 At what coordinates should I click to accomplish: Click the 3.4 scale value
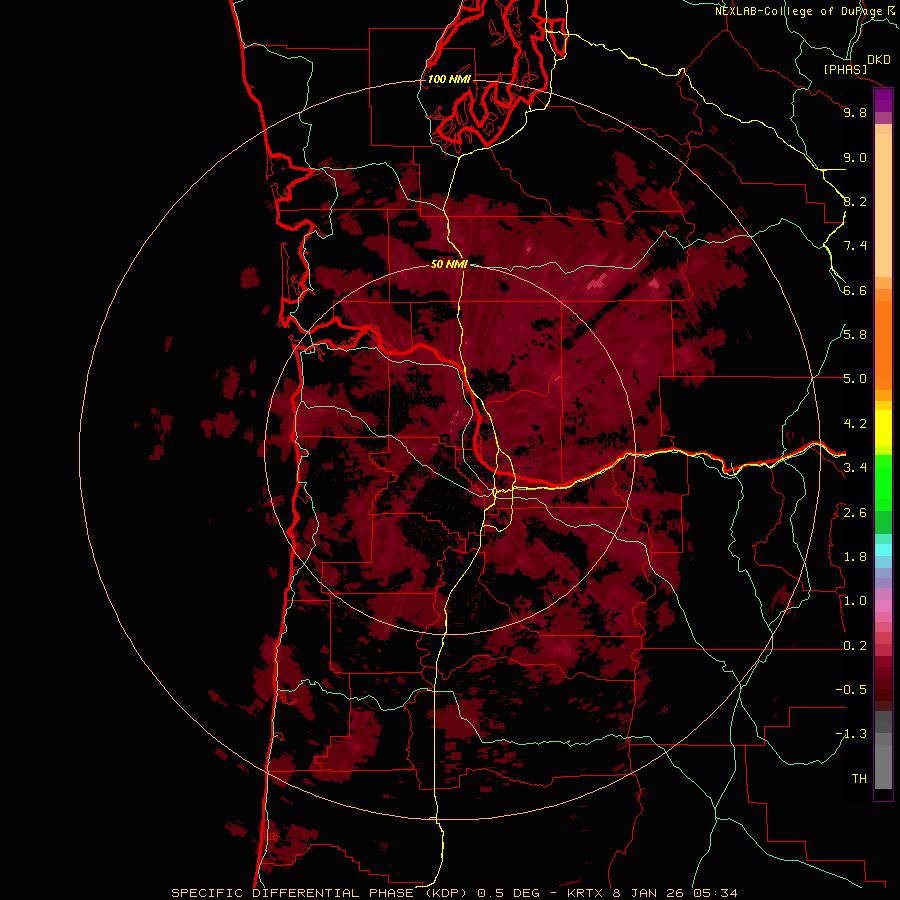point(855,468)
